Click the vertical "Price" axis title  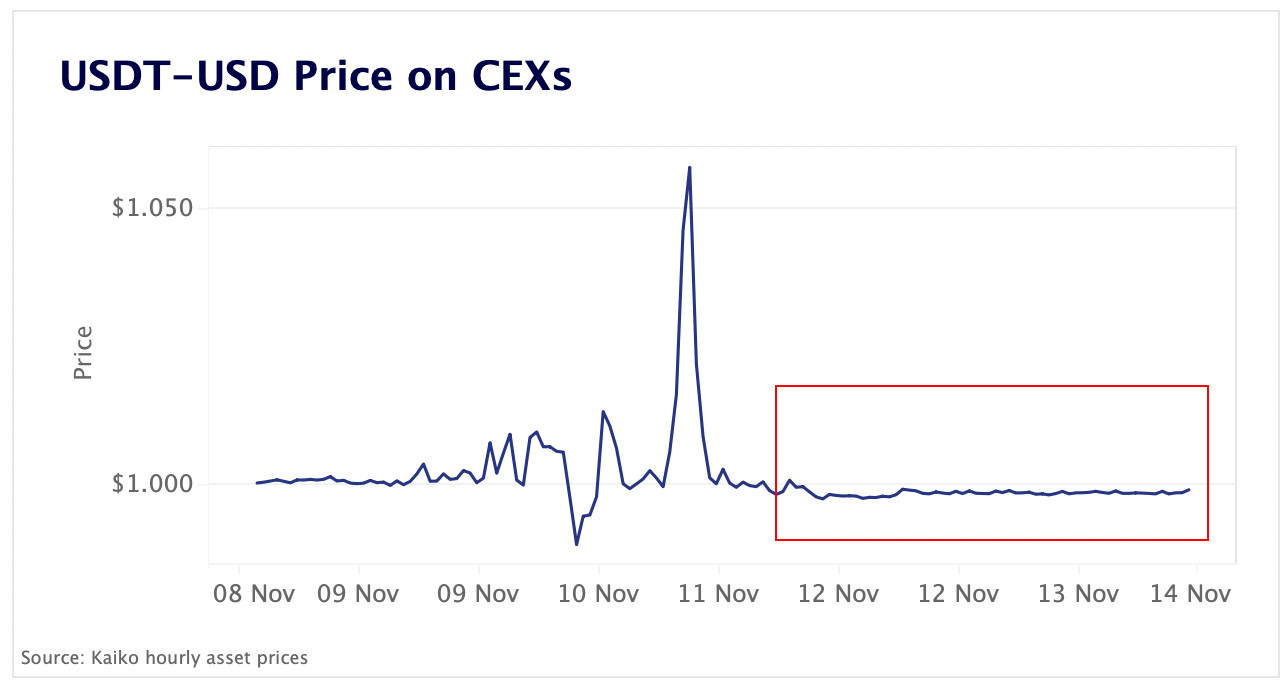[x=83, y=353]
